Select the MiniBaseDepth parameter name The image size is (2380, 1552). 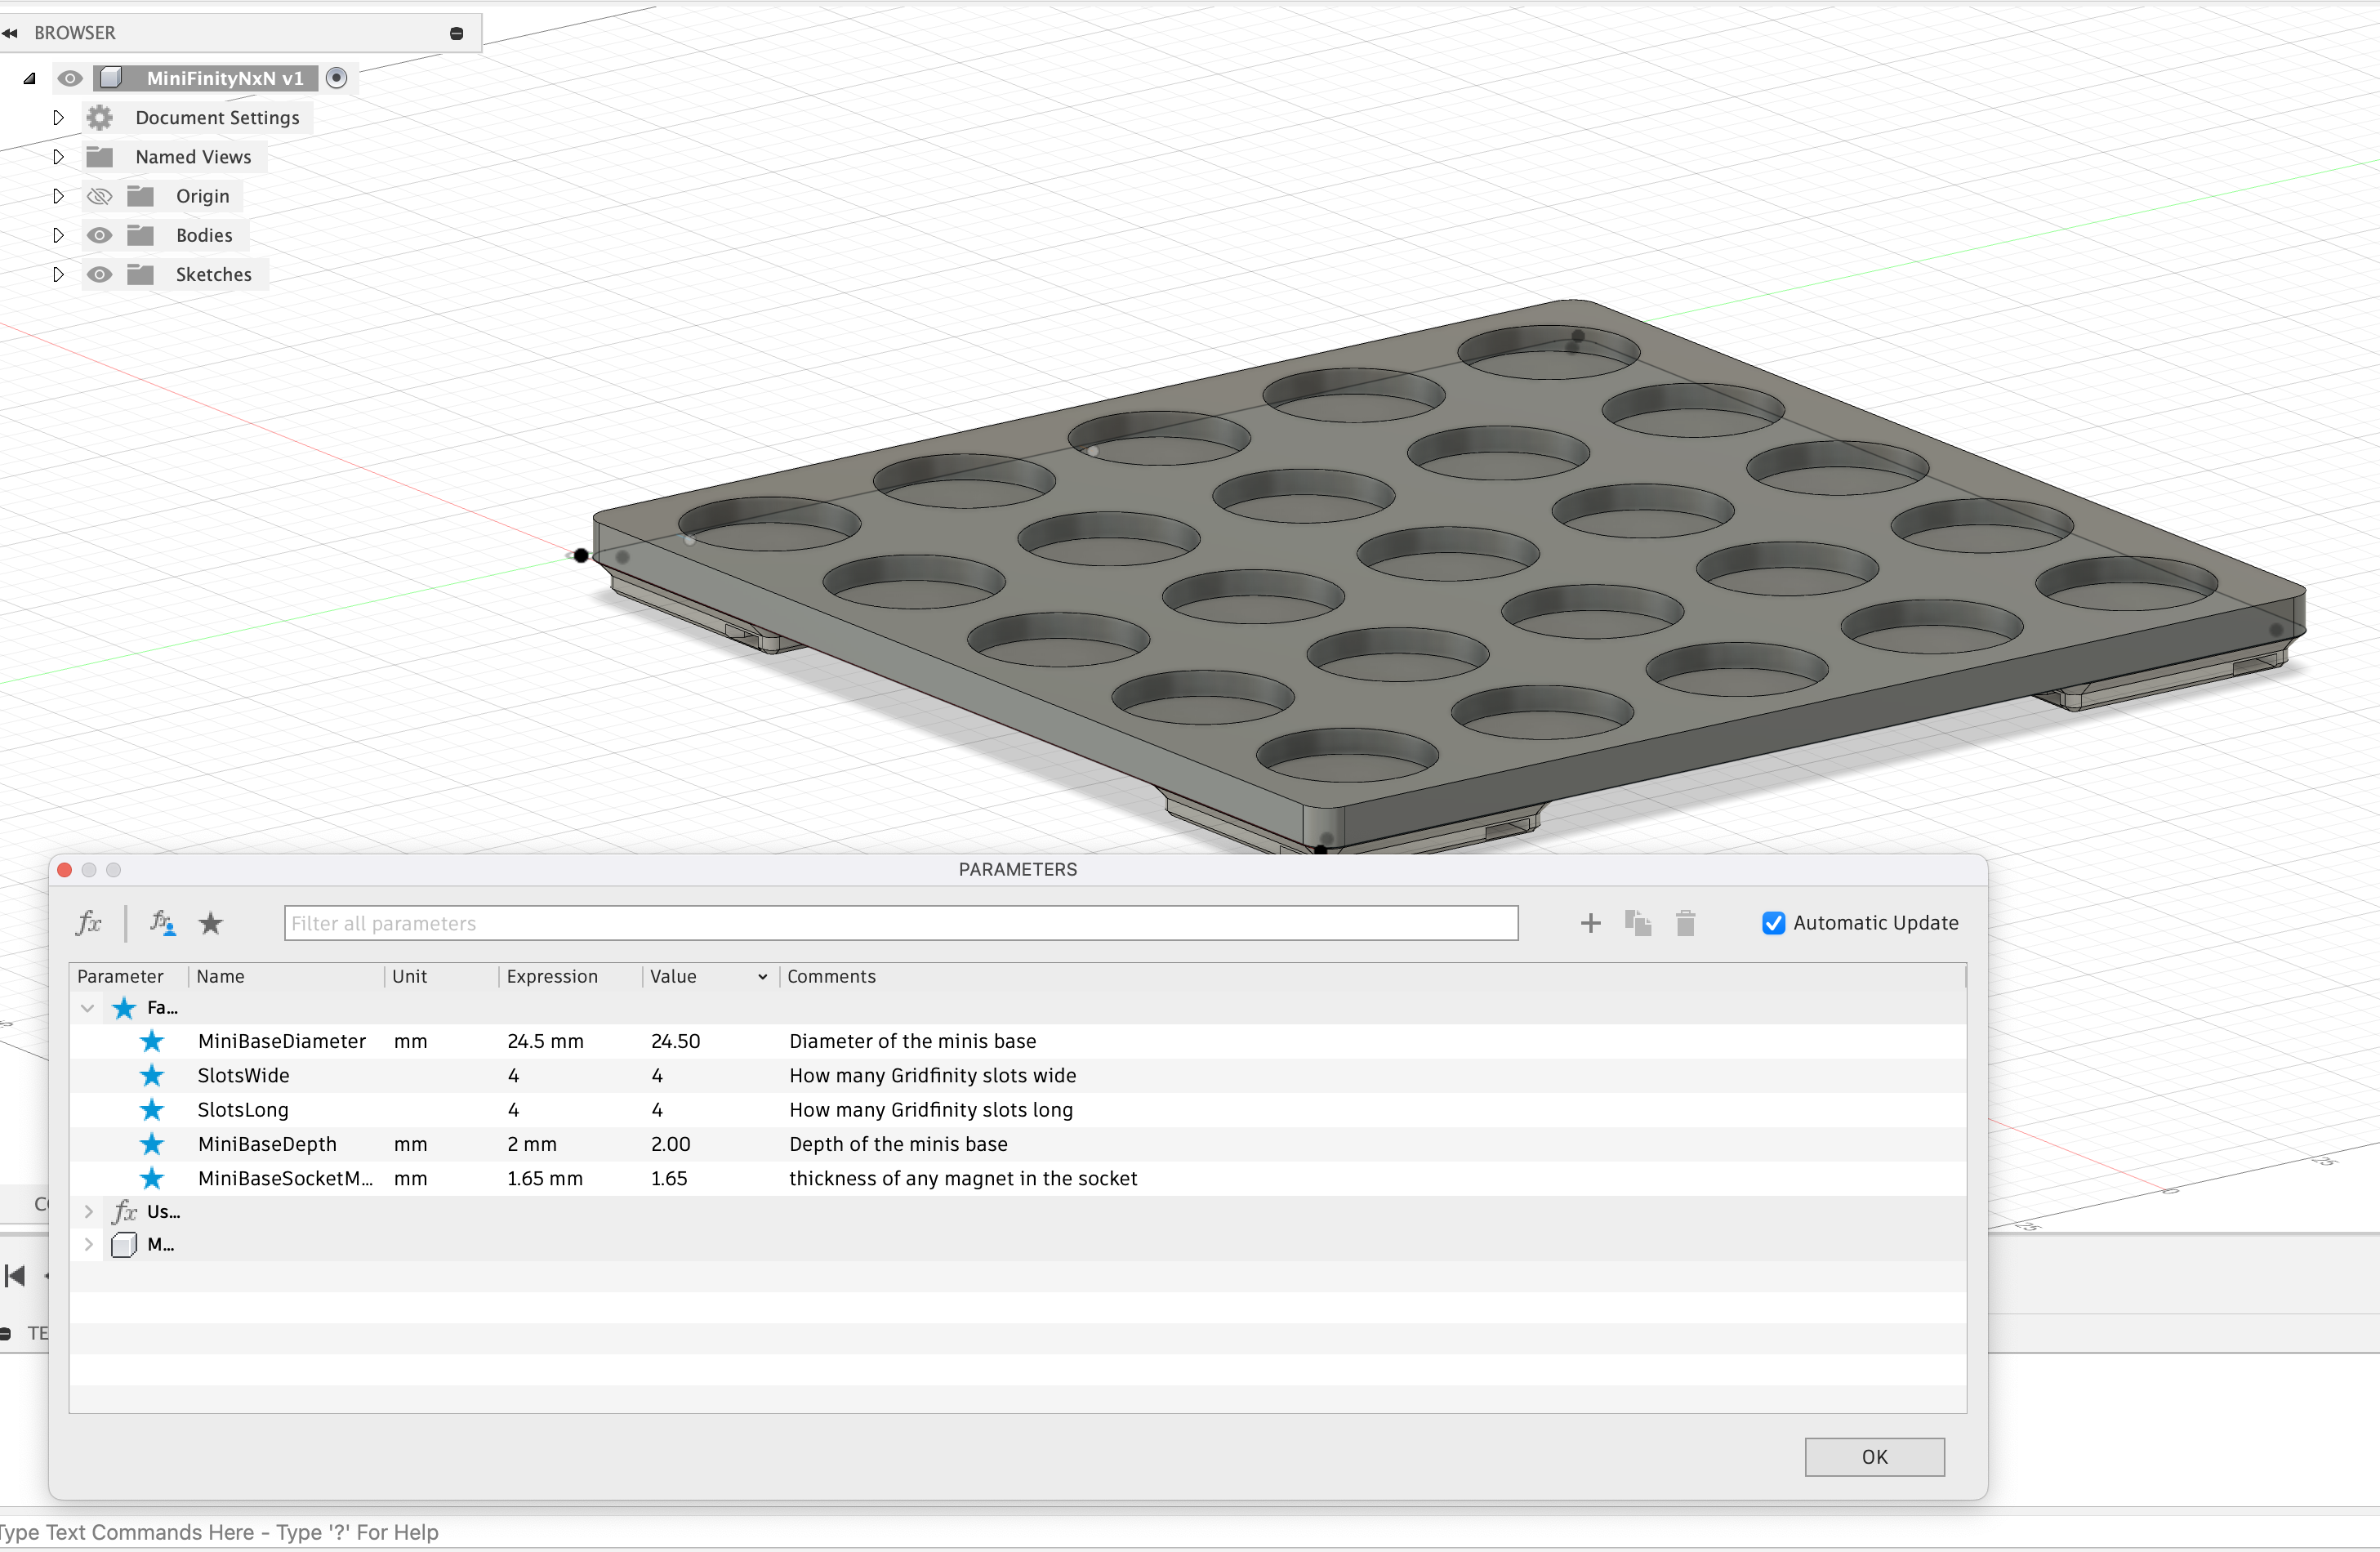tap(267, 1144)
